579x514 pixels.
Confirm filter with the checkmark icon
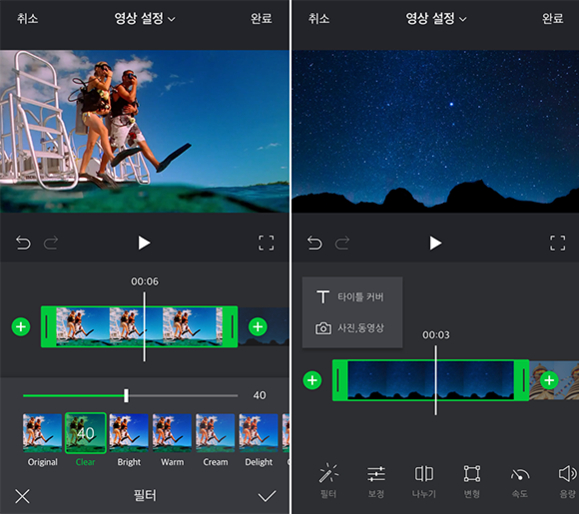point(267,496)
